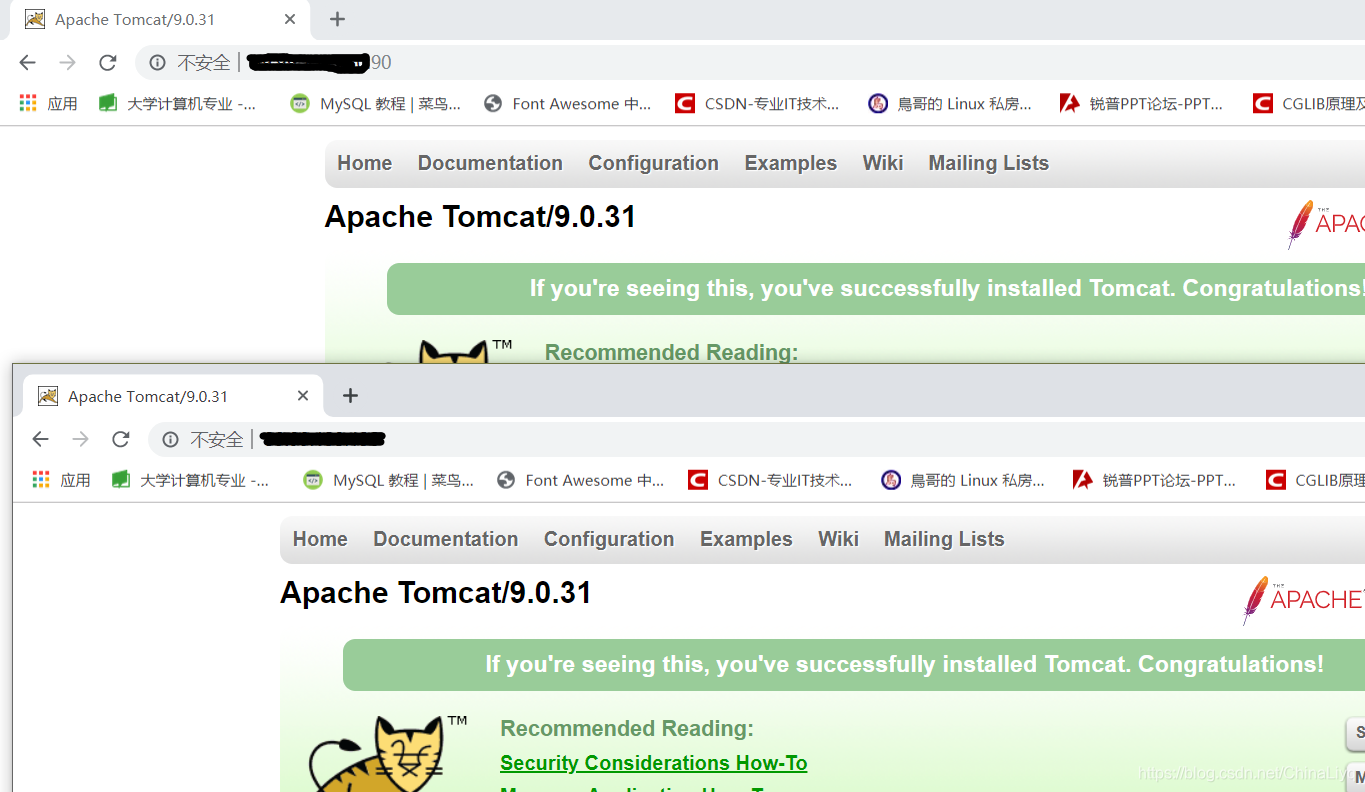Go forward in the upper browser window
The height and width of the screenshot is (792, 1365).
click(x=67, y=63)
